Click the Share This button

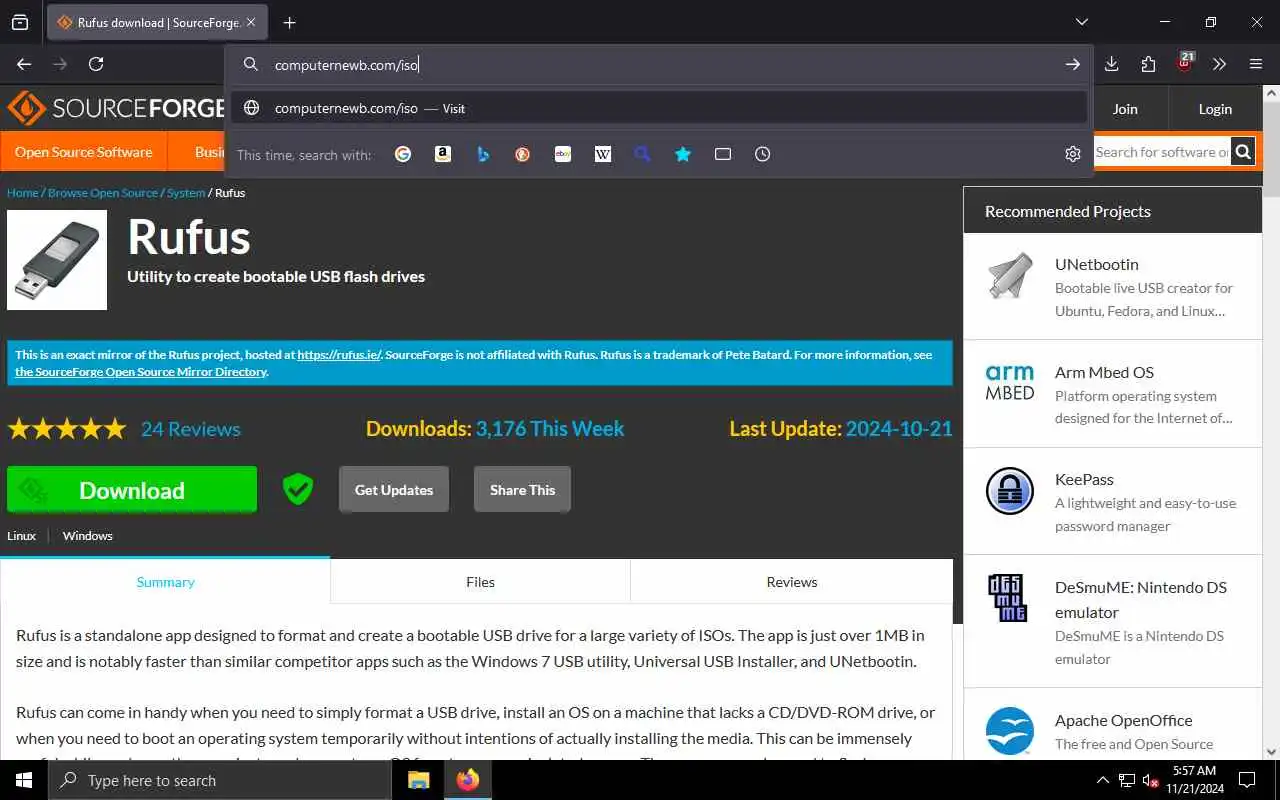(x=522, y=489)
